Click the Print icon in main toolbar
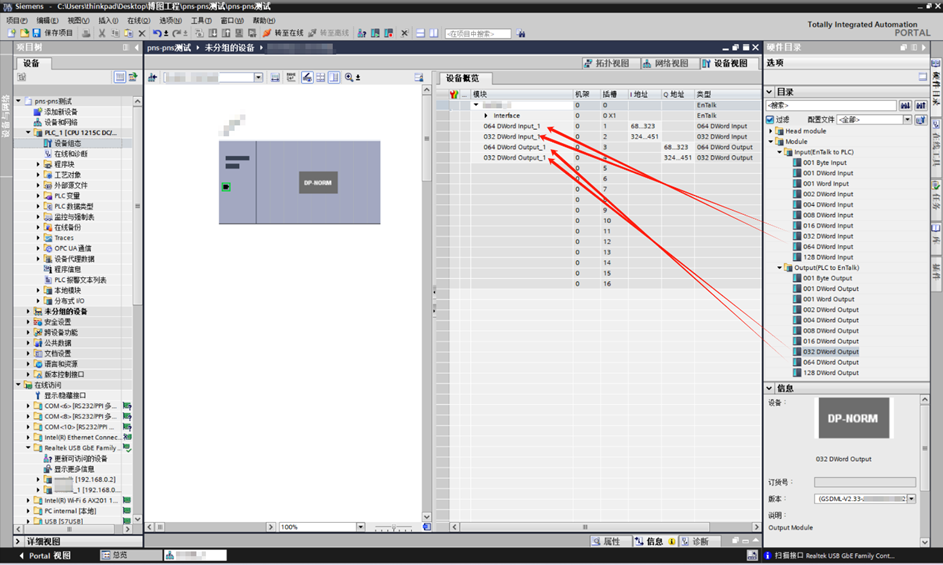The height and width of the screenshot is (565, 943). click(x=86, y=33)
